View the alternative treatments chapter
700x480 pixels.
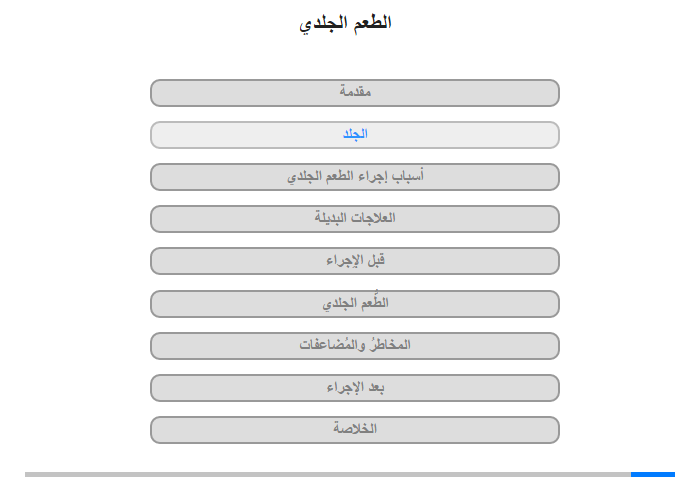[x=355, y=218]
